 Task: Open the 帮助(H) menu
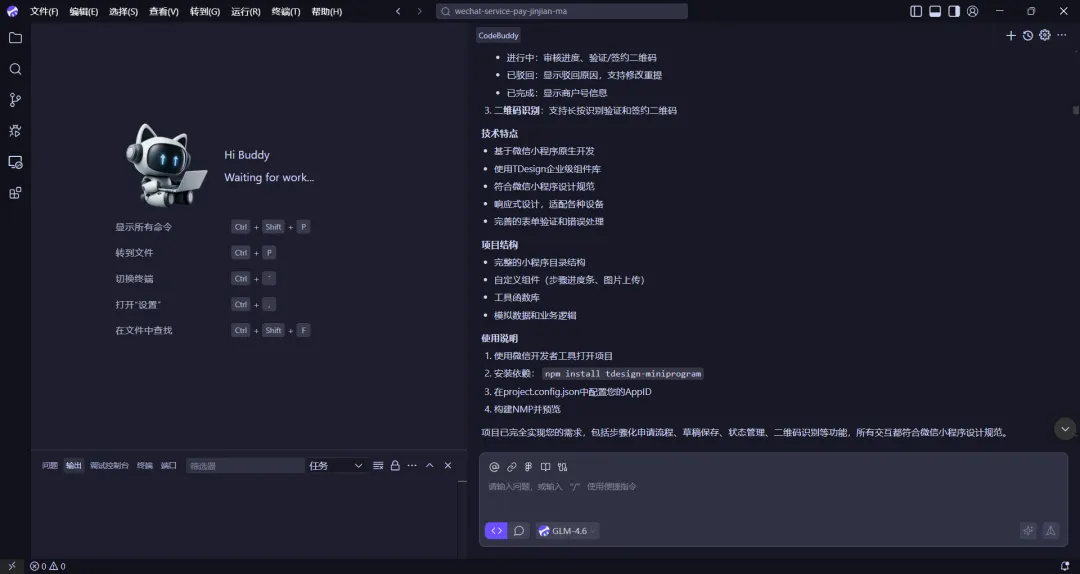(326, 11)
